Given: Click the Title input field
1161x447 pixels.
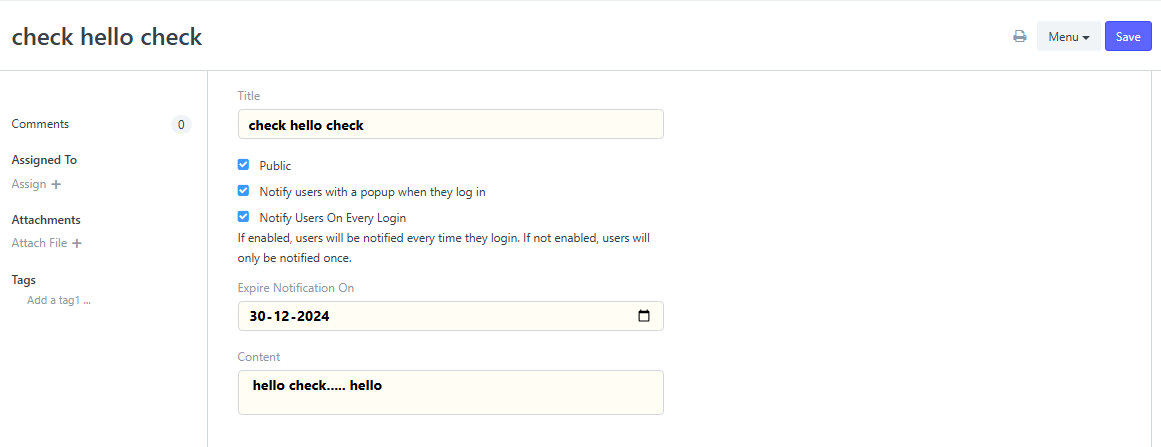Looking at the screenshot, I should [x=450, y=124].
